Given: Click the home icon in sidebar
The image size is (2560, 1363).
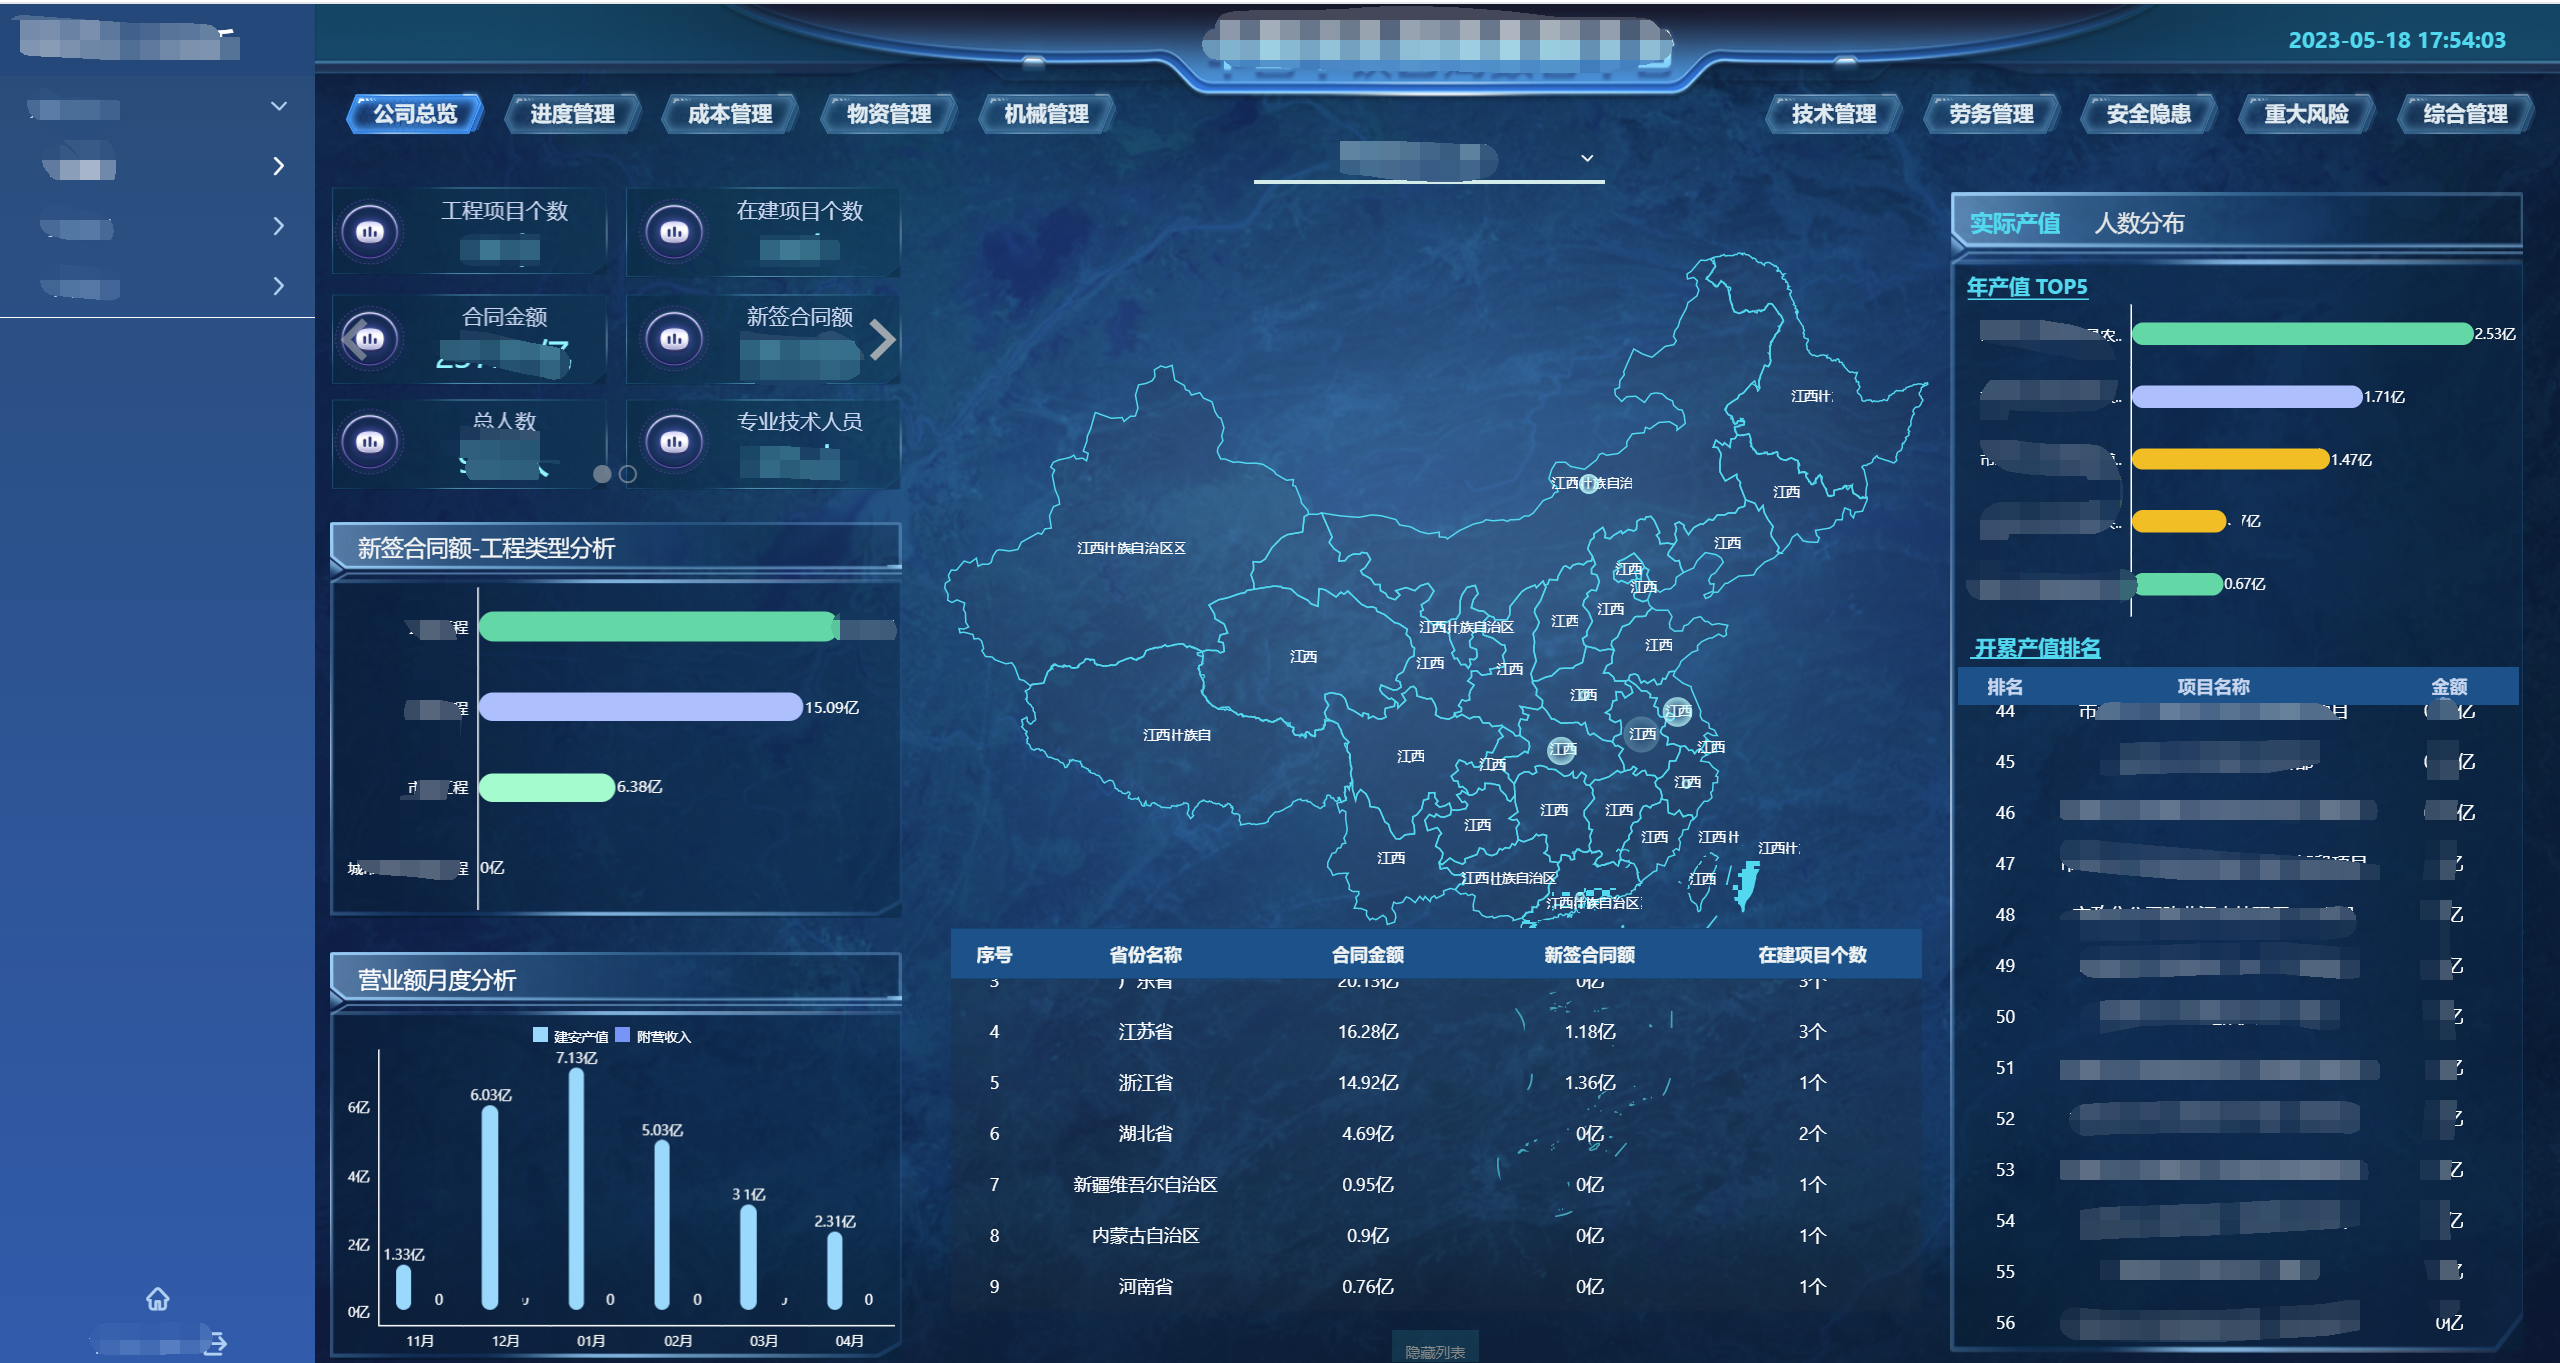Looking at the screenshot, I should pyautogui.click(x=158, y=1298).
